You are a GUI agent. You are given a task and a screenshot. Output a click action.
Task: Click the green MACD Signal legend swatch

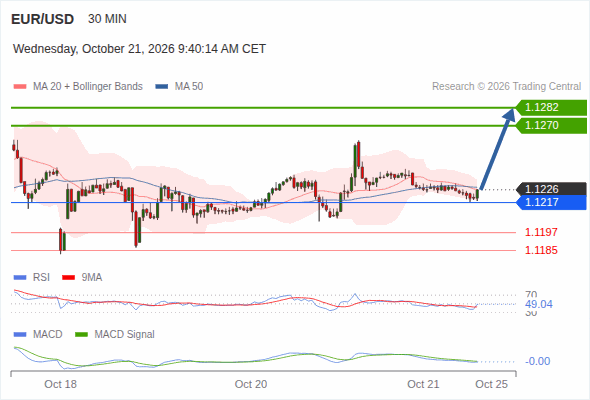pyautogui.click(x=81, y=335)
